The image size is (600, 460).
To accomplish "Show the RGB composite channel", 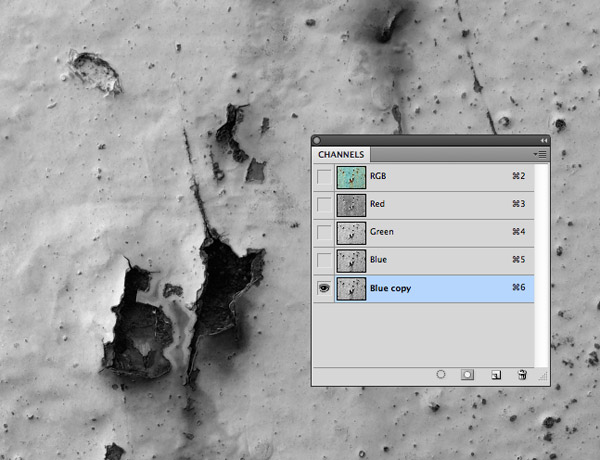I will point(323,177).
